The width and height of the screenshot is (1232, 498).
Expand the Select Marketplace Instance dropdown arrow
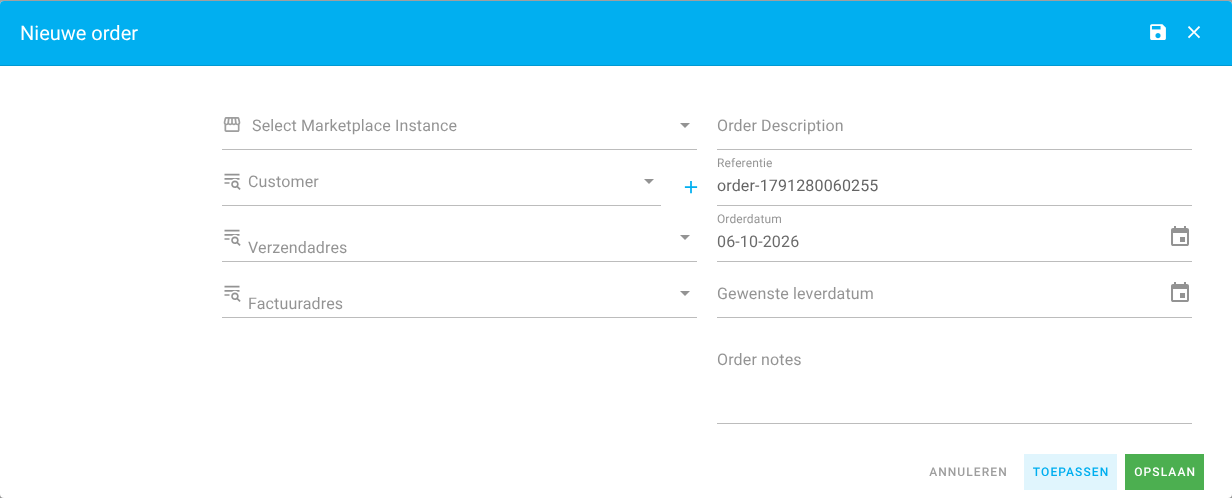point(685,125)
